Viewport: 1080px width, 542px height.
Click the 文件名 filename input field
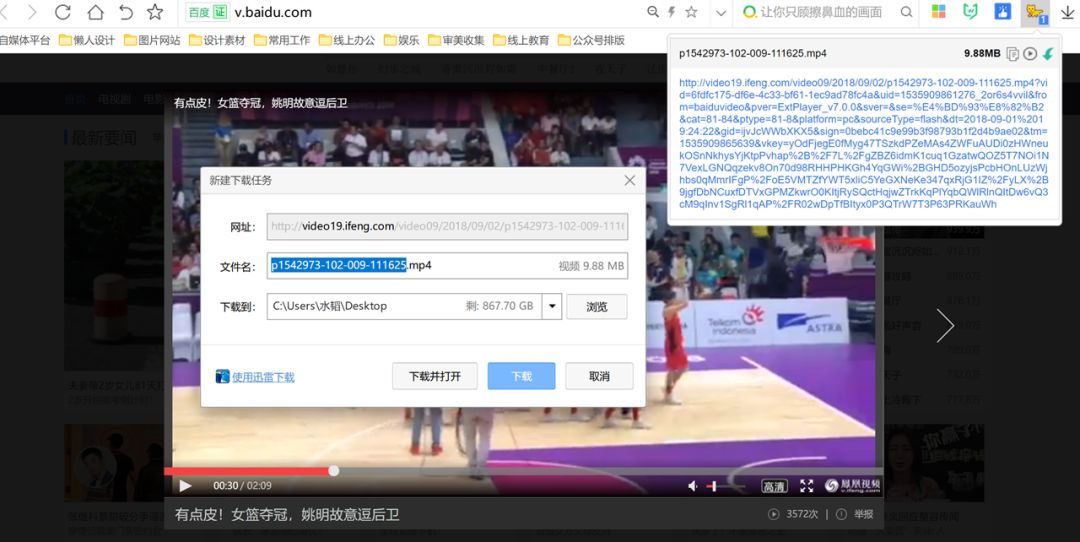[x=410, y=265]
